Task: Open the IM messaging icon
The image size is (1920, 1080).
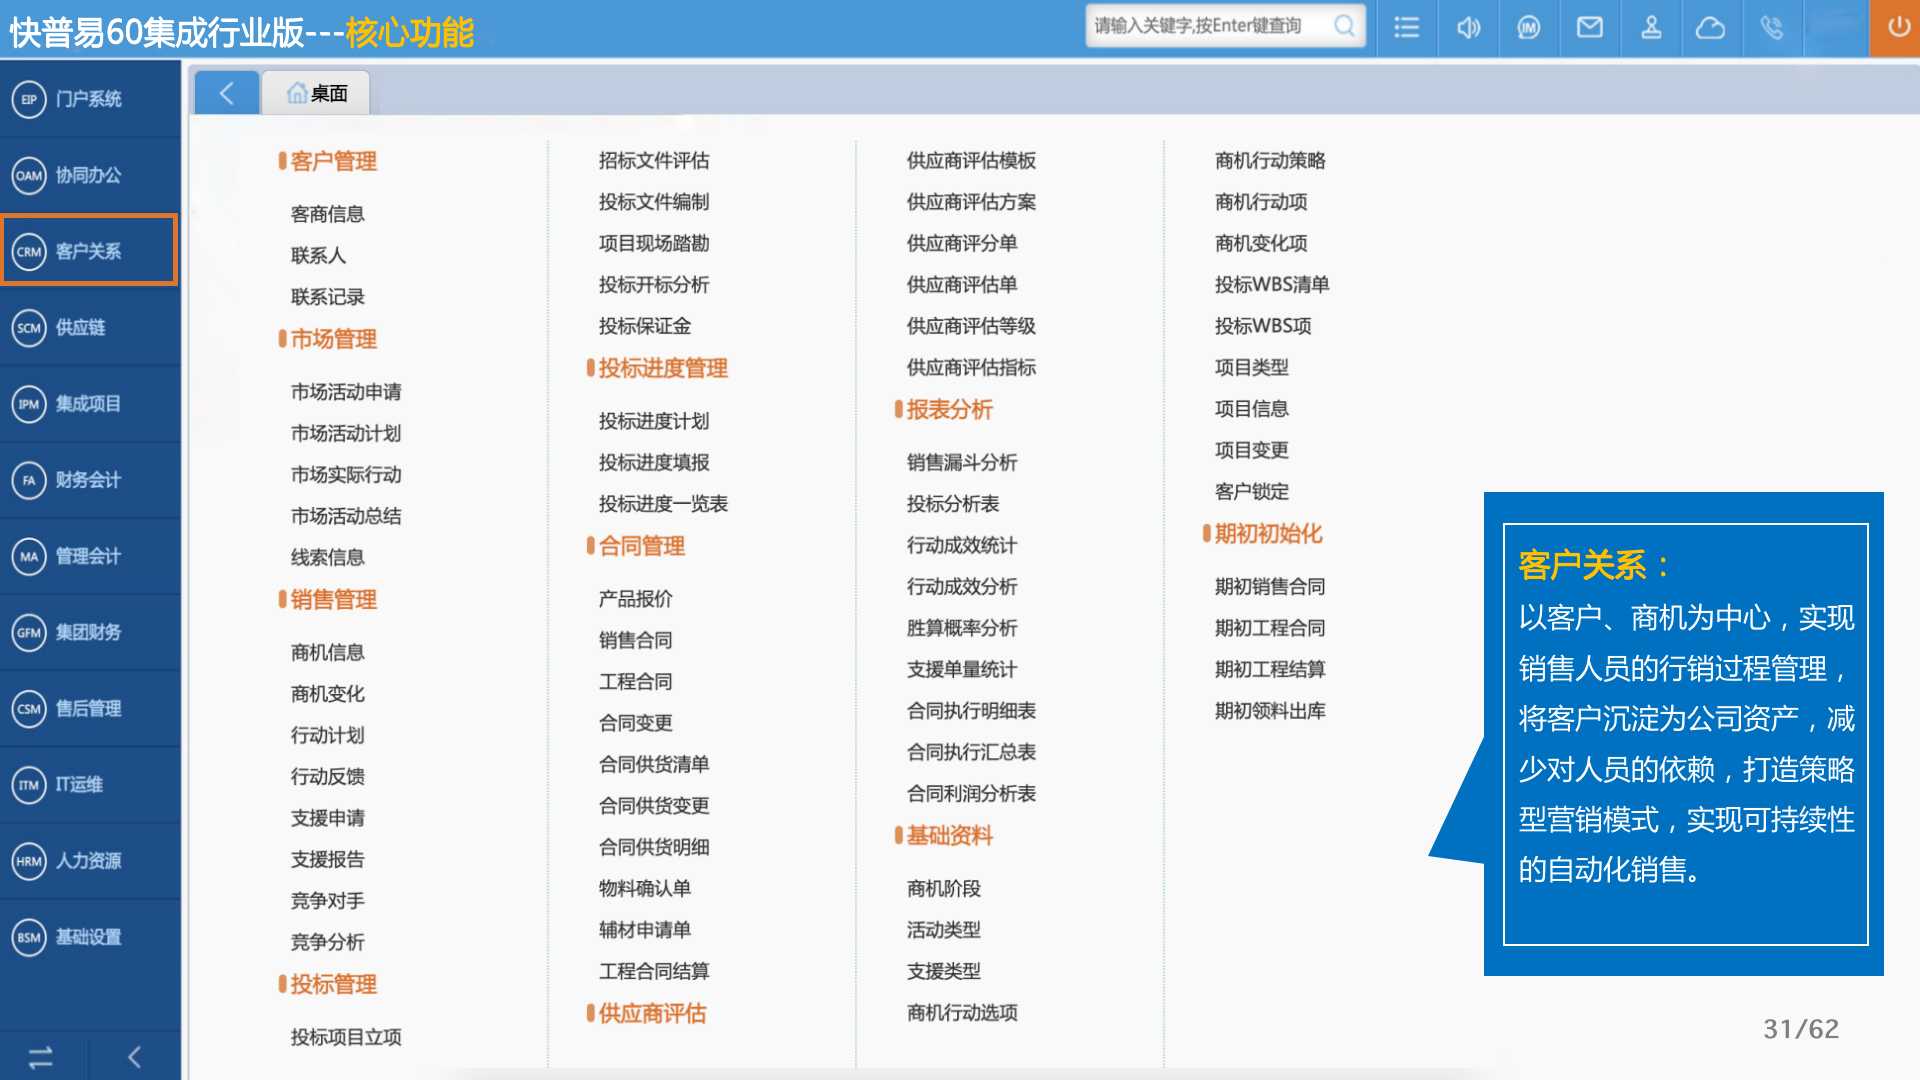Action: (1528, 27)
